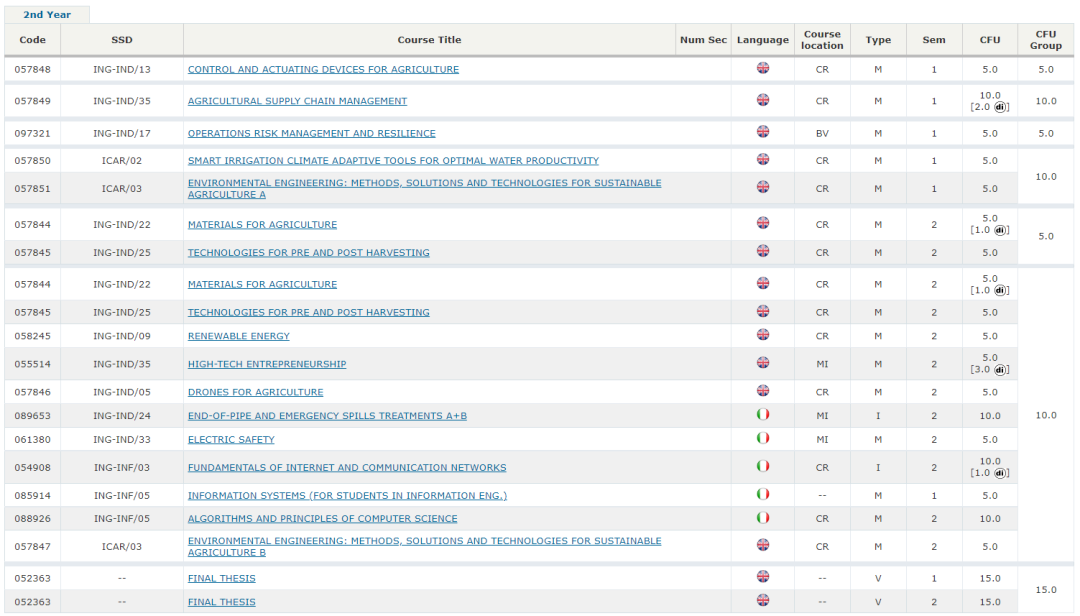Click Italian flag in Internet and Communication Networks row
Screen dimensions: 1080x616
point(763,466)
